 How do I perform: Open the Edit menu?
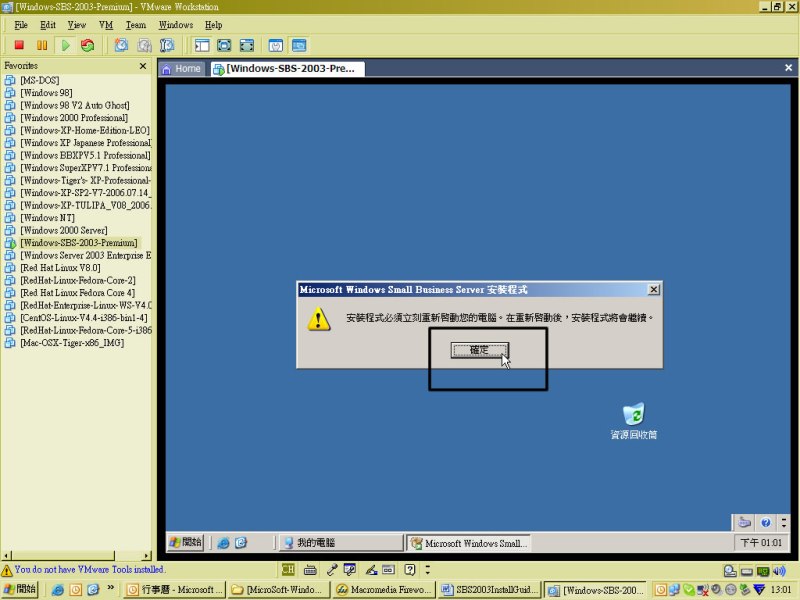coord(48,25)
